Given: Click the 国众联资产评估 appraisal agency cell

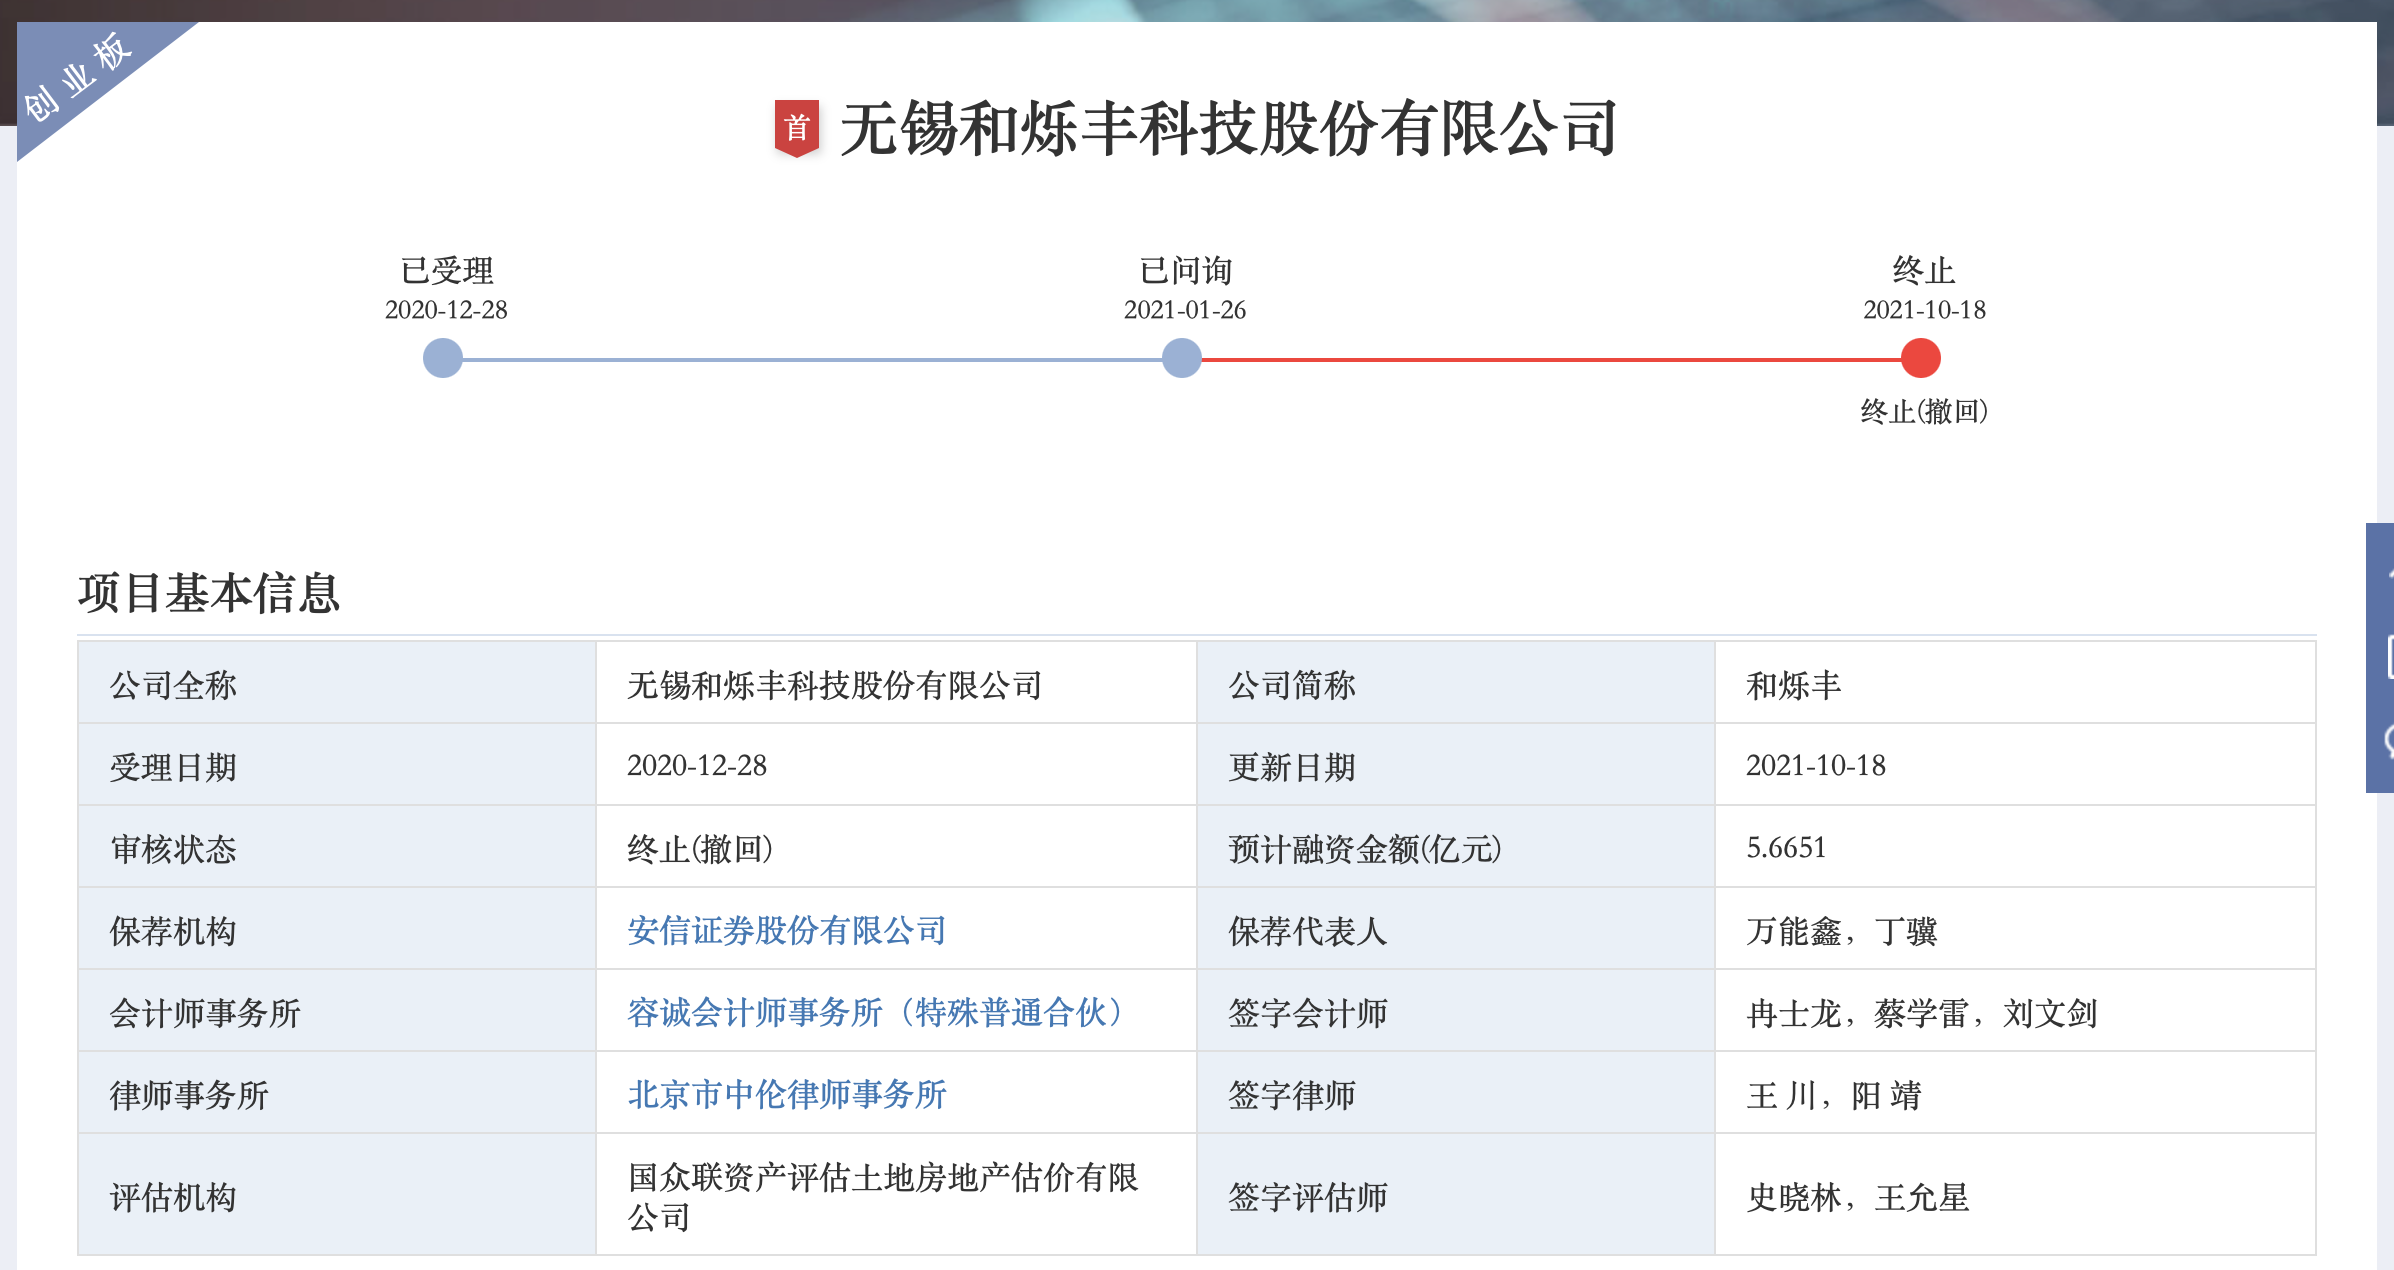Looking at the screenshot, I should tap(882, 1196).
